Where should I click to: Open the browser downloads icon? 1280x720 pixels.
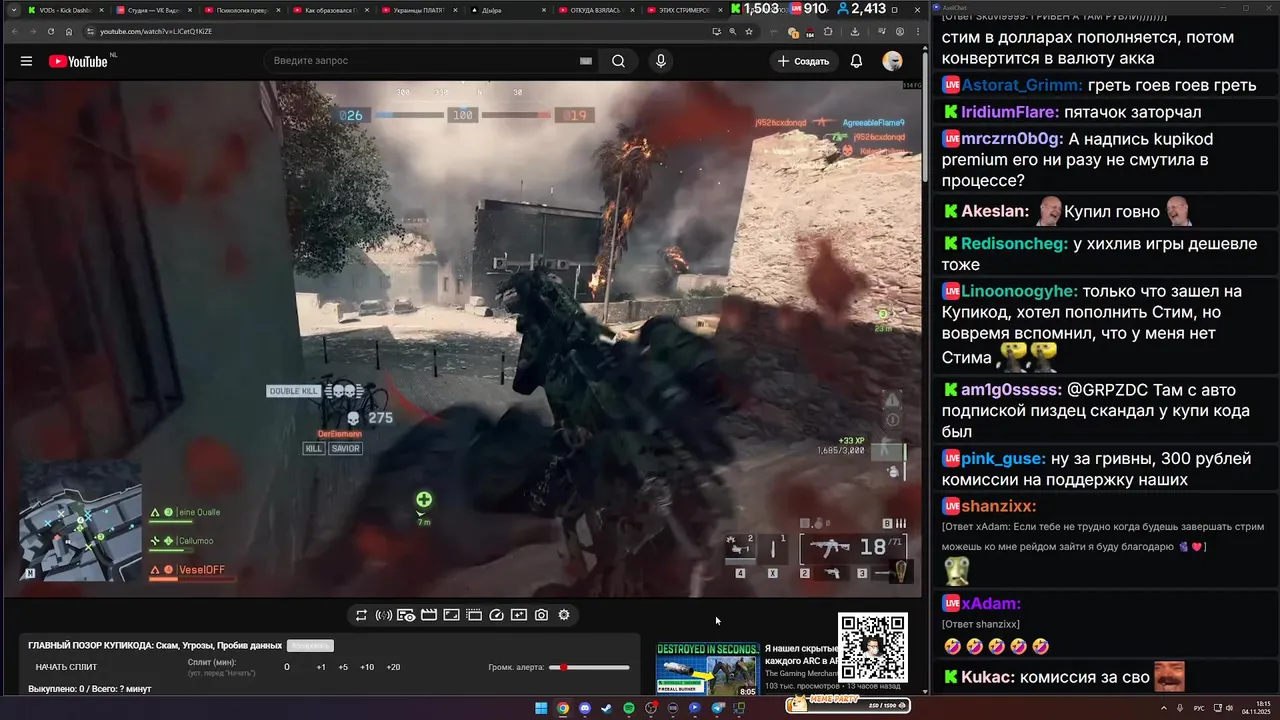pos(855,31)
